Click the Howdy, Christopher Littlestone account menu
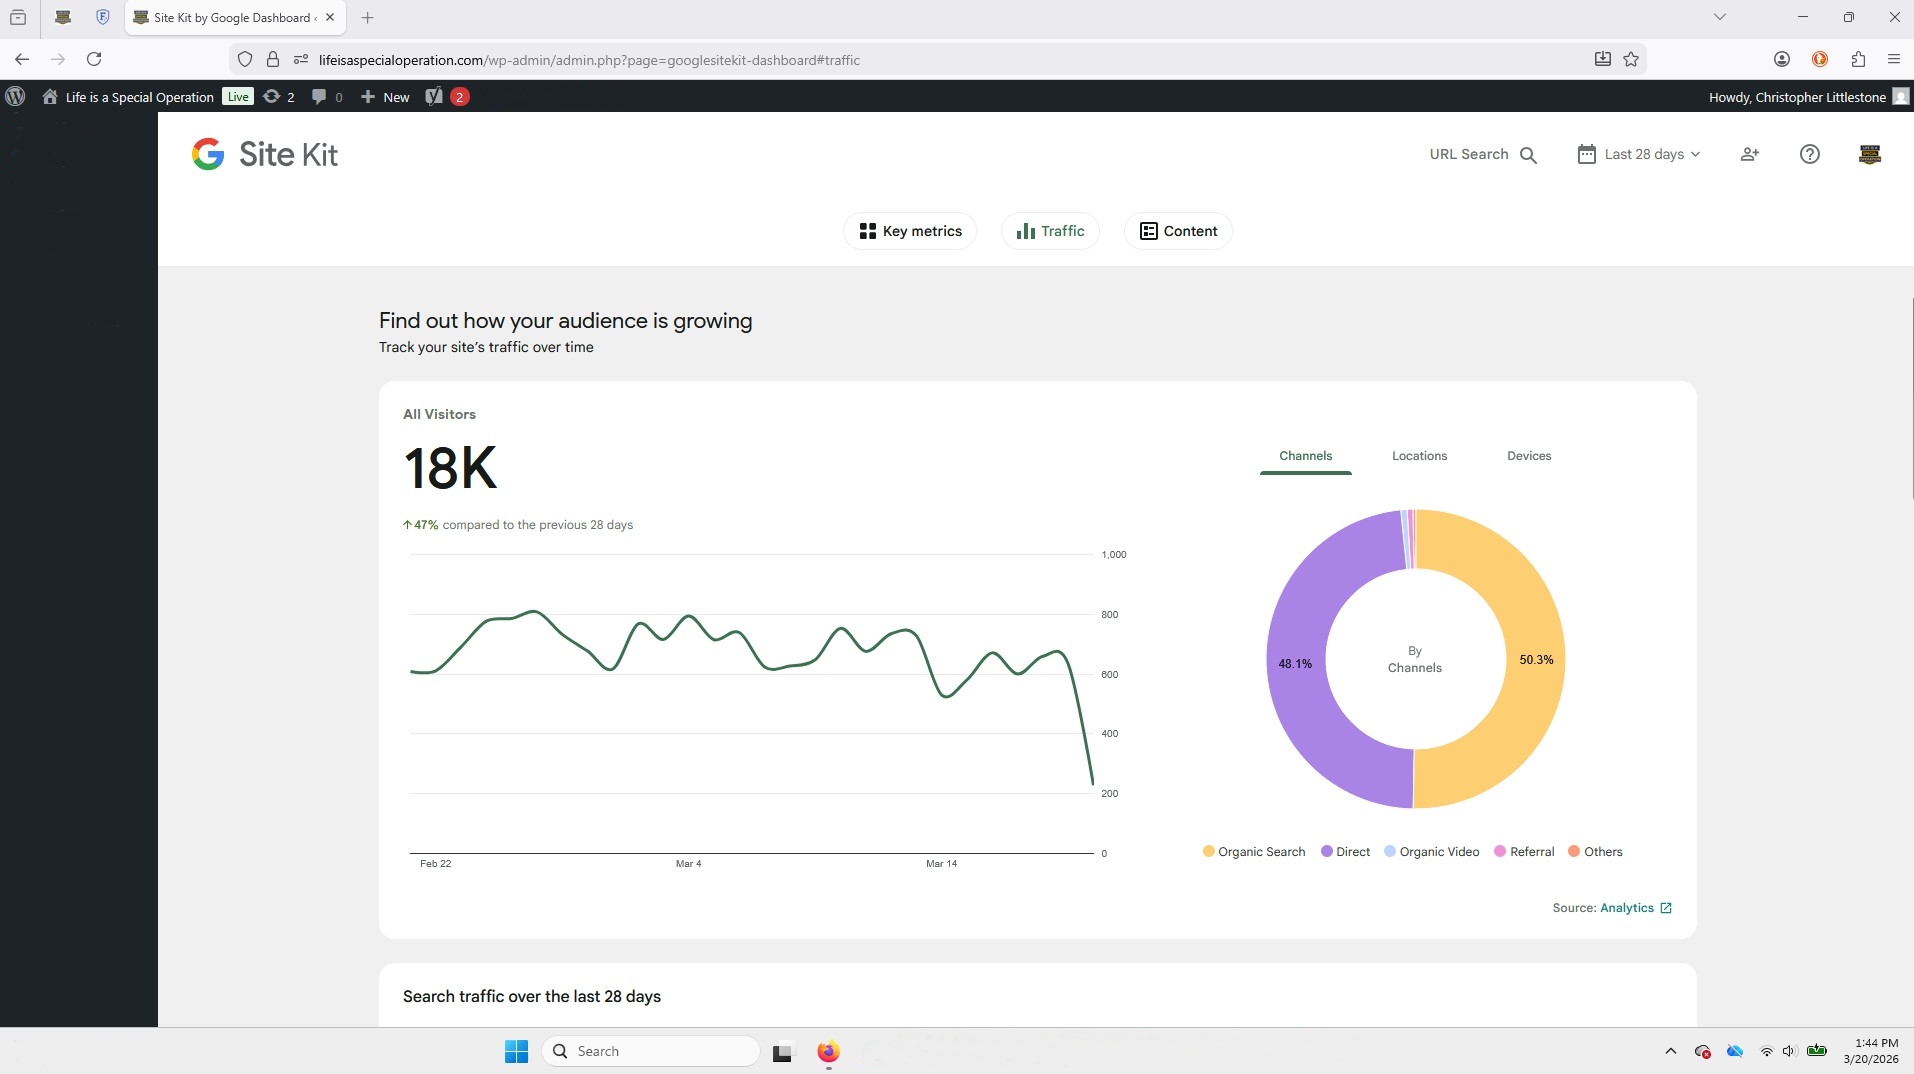This screenshot has width=1914, height=1074. tap(1808, 97)
